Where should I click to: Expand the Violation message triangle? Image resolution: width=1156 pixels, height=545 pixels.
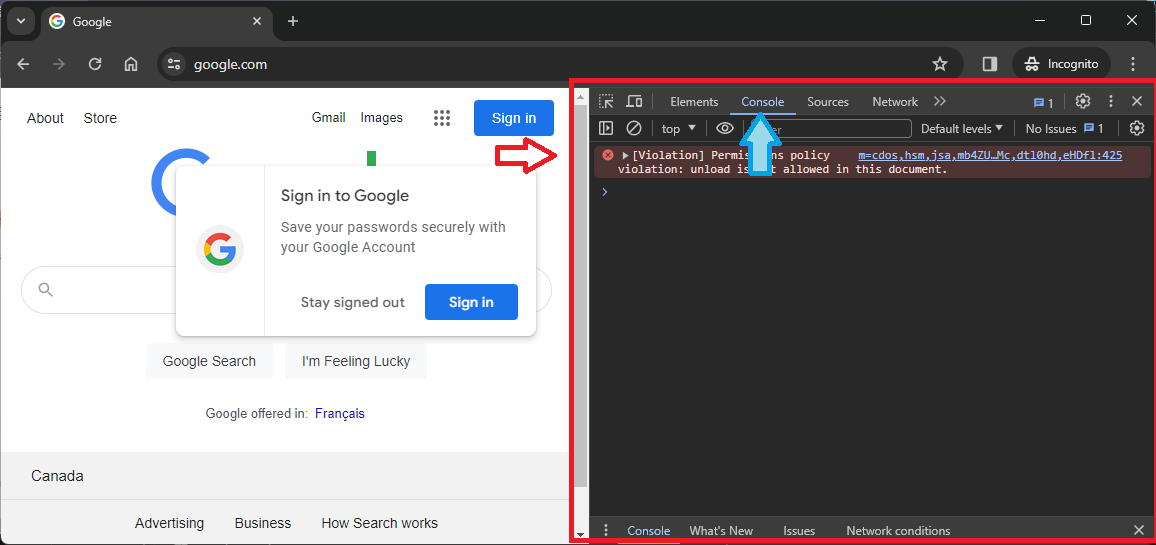click(625, 156)
